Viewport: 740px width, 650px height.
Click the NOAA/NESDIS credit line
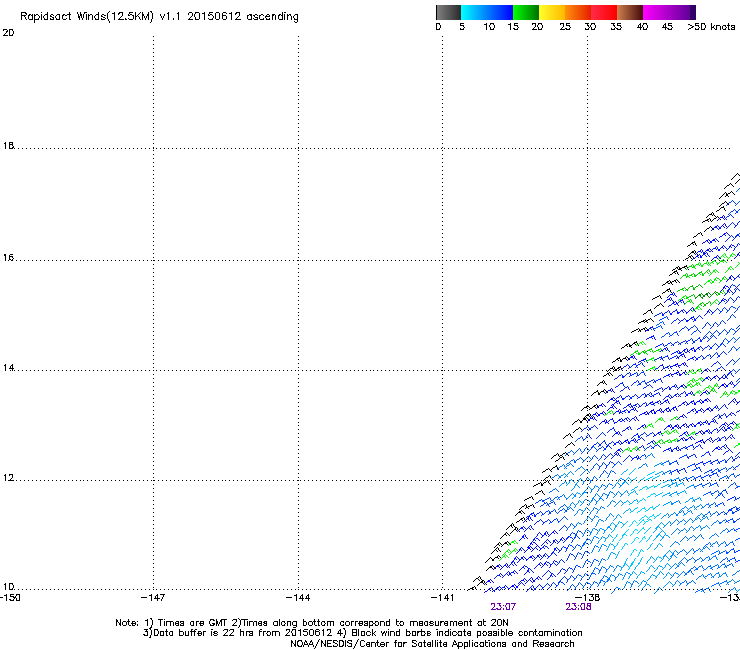(x=432, y=644)
